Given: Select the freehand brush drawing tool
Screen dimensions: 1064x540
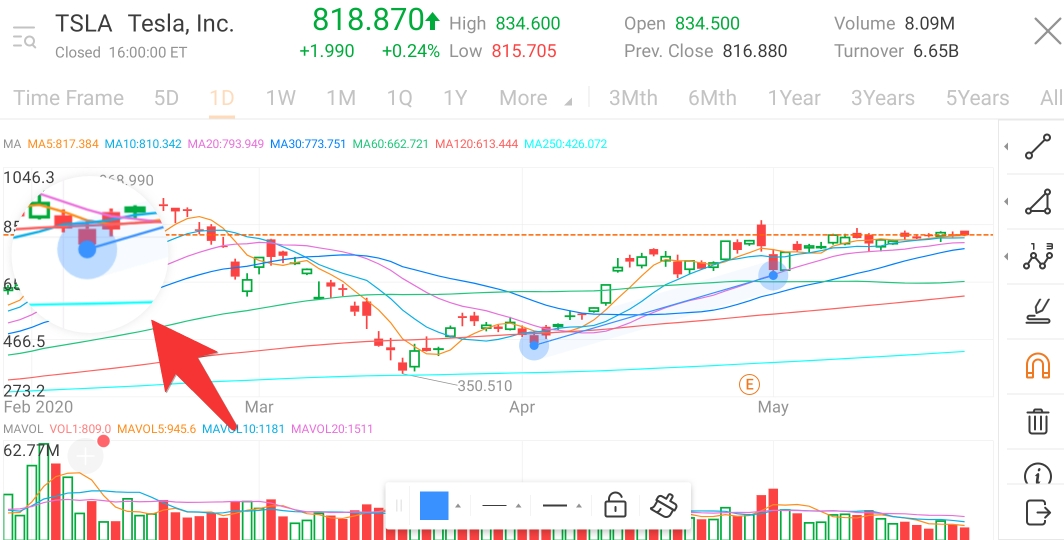Looking at the screenshot, I should [1038, 311].
